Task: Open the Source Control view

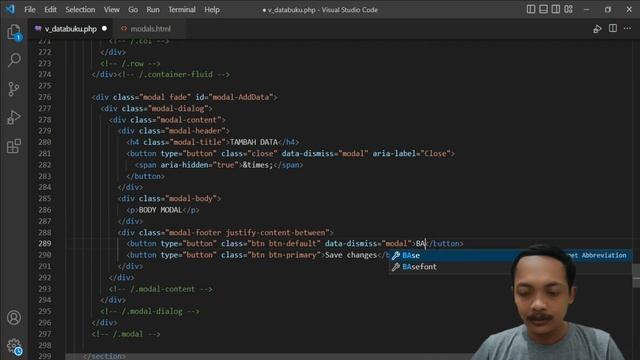Action: click(x=14, y=89)
